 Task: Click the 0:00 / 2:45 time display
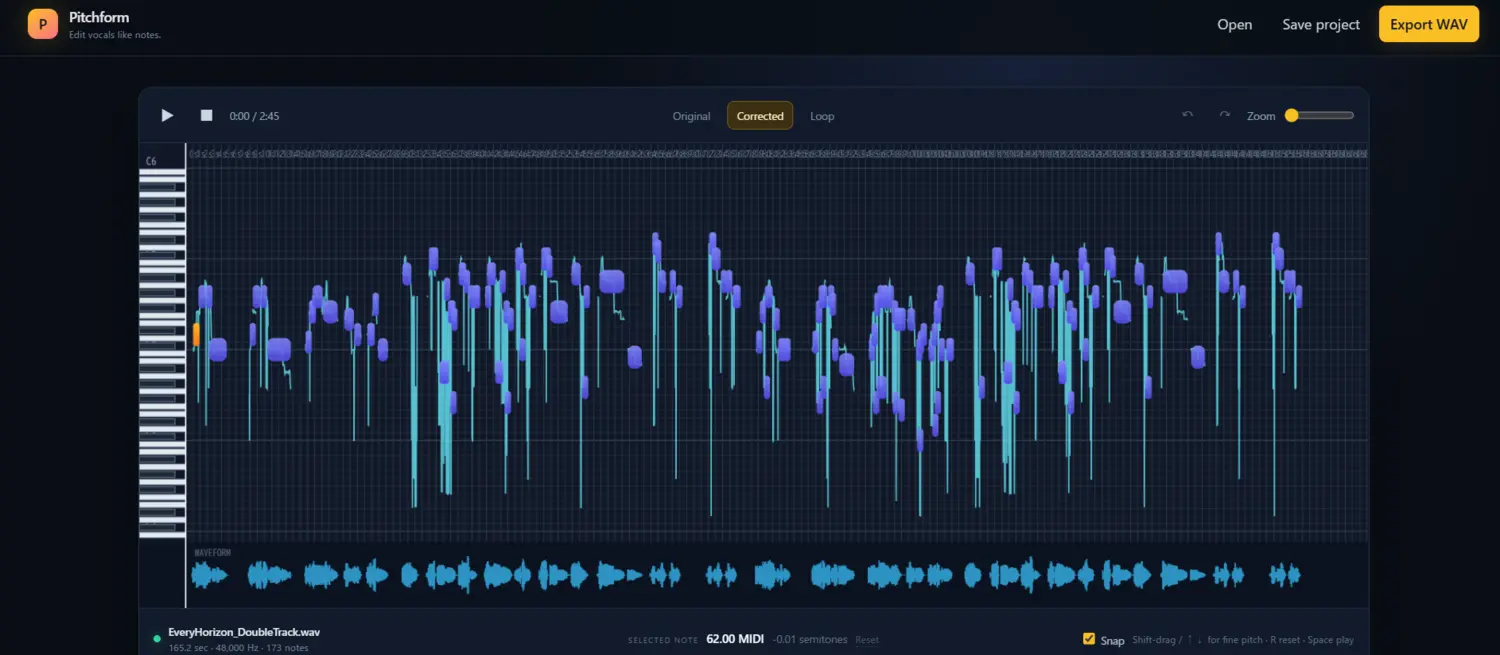click(x=254, y=116)
